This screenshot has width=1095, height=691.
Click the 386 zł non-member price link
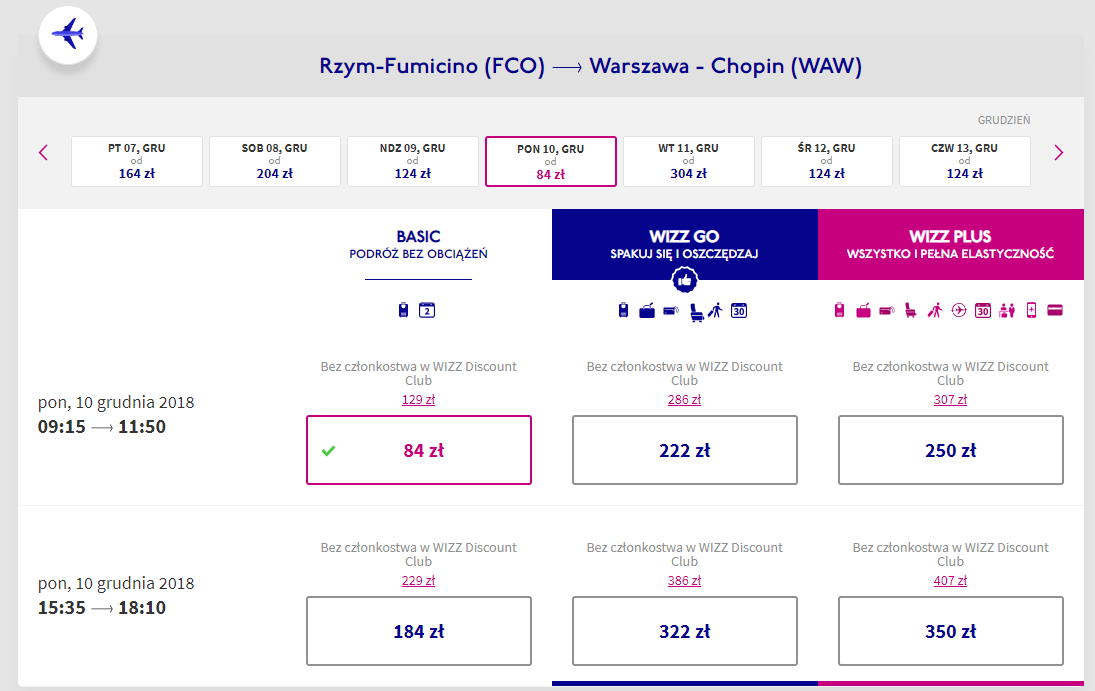pyautogui.click(x=684, y=581)
